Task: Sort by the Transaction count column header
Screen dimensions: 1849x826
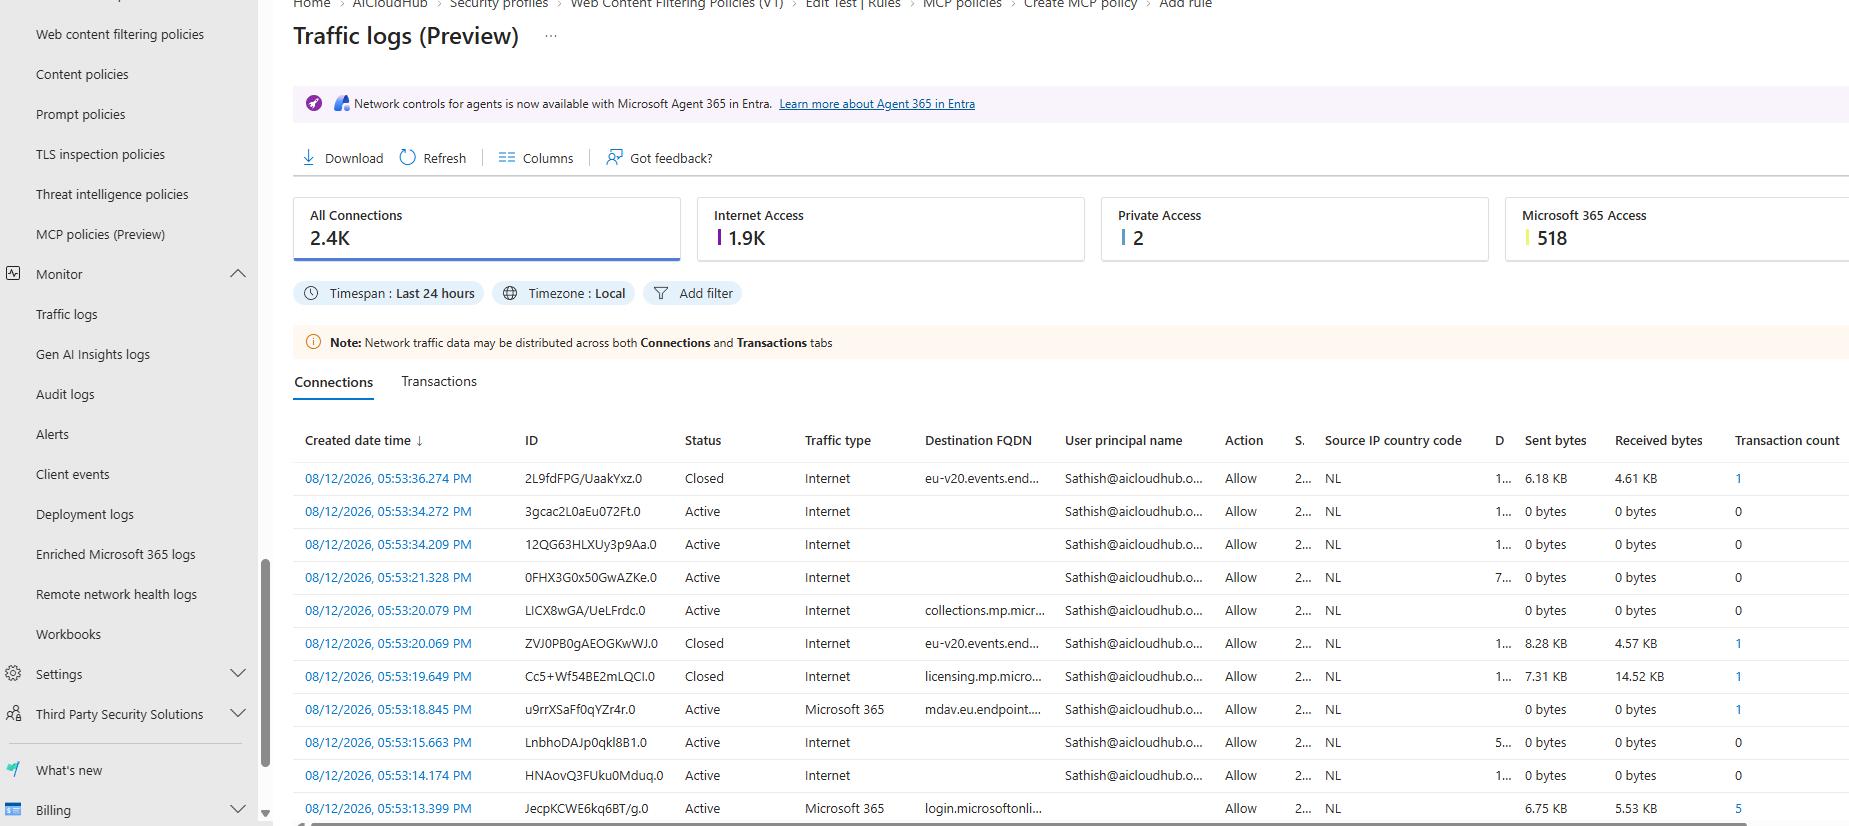Action: [1787, 441]
